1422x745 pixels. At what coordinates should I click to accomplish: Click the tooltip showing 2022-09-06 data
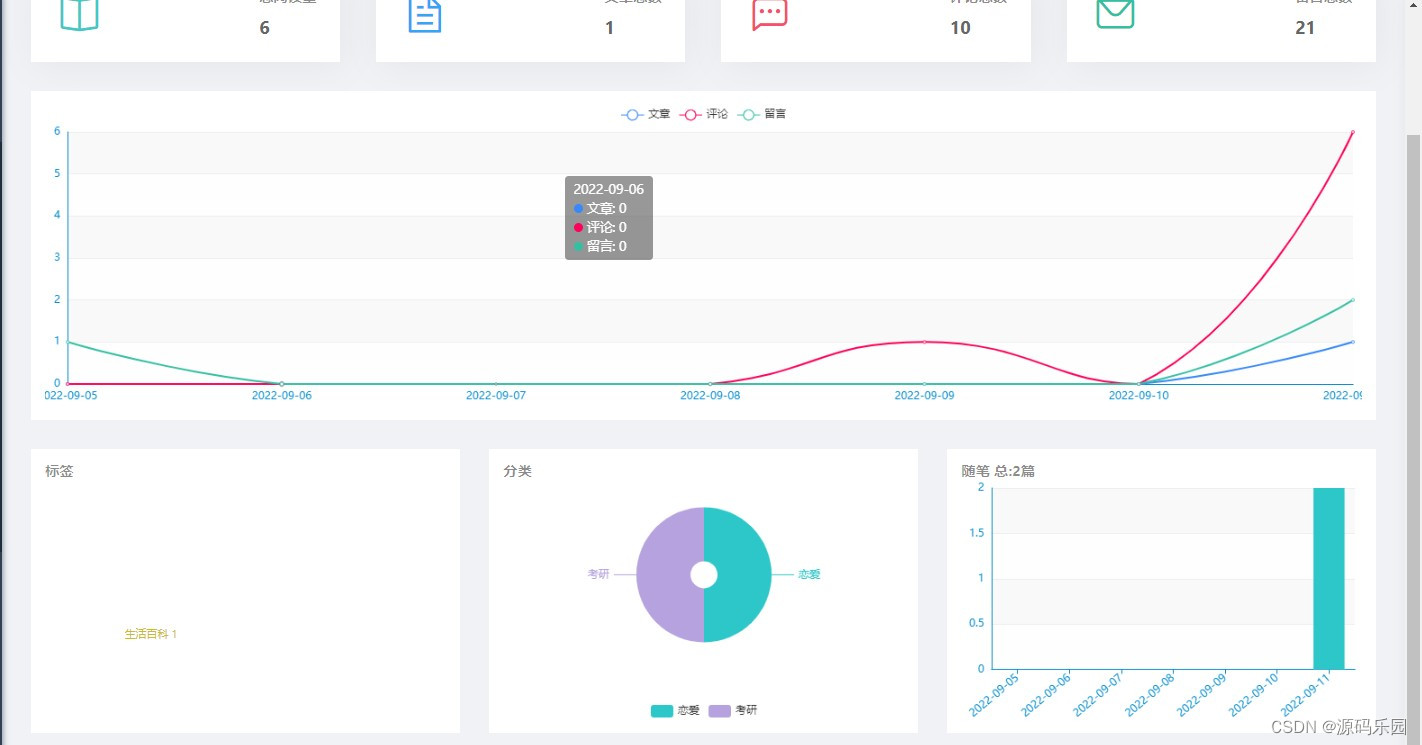pyautogui.click(x=608, y=217)
